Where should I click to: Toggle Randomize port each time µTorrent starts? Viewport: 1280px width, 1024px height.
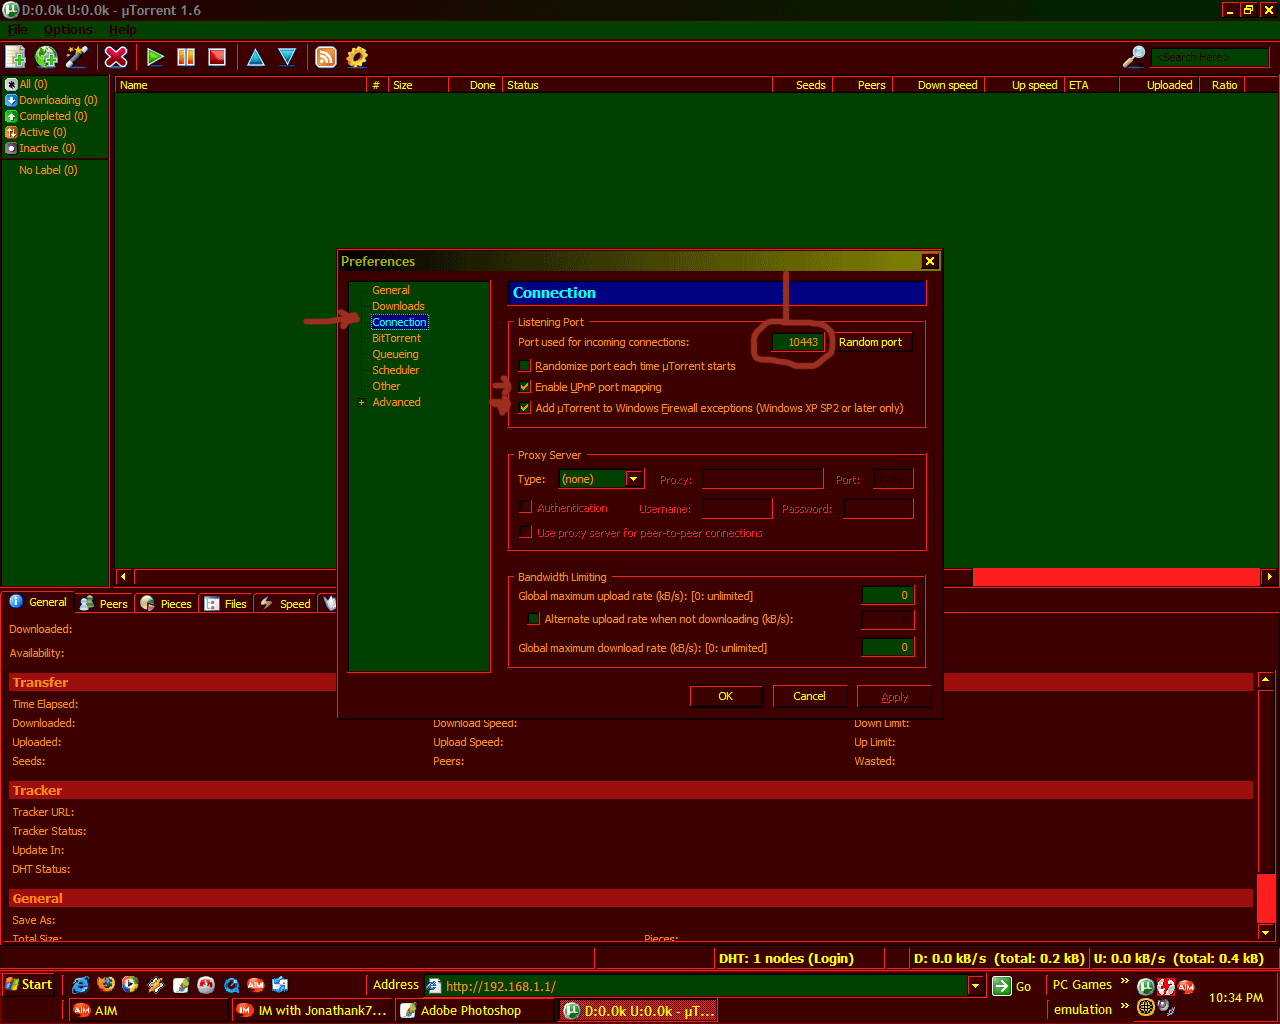coord(525,366)
